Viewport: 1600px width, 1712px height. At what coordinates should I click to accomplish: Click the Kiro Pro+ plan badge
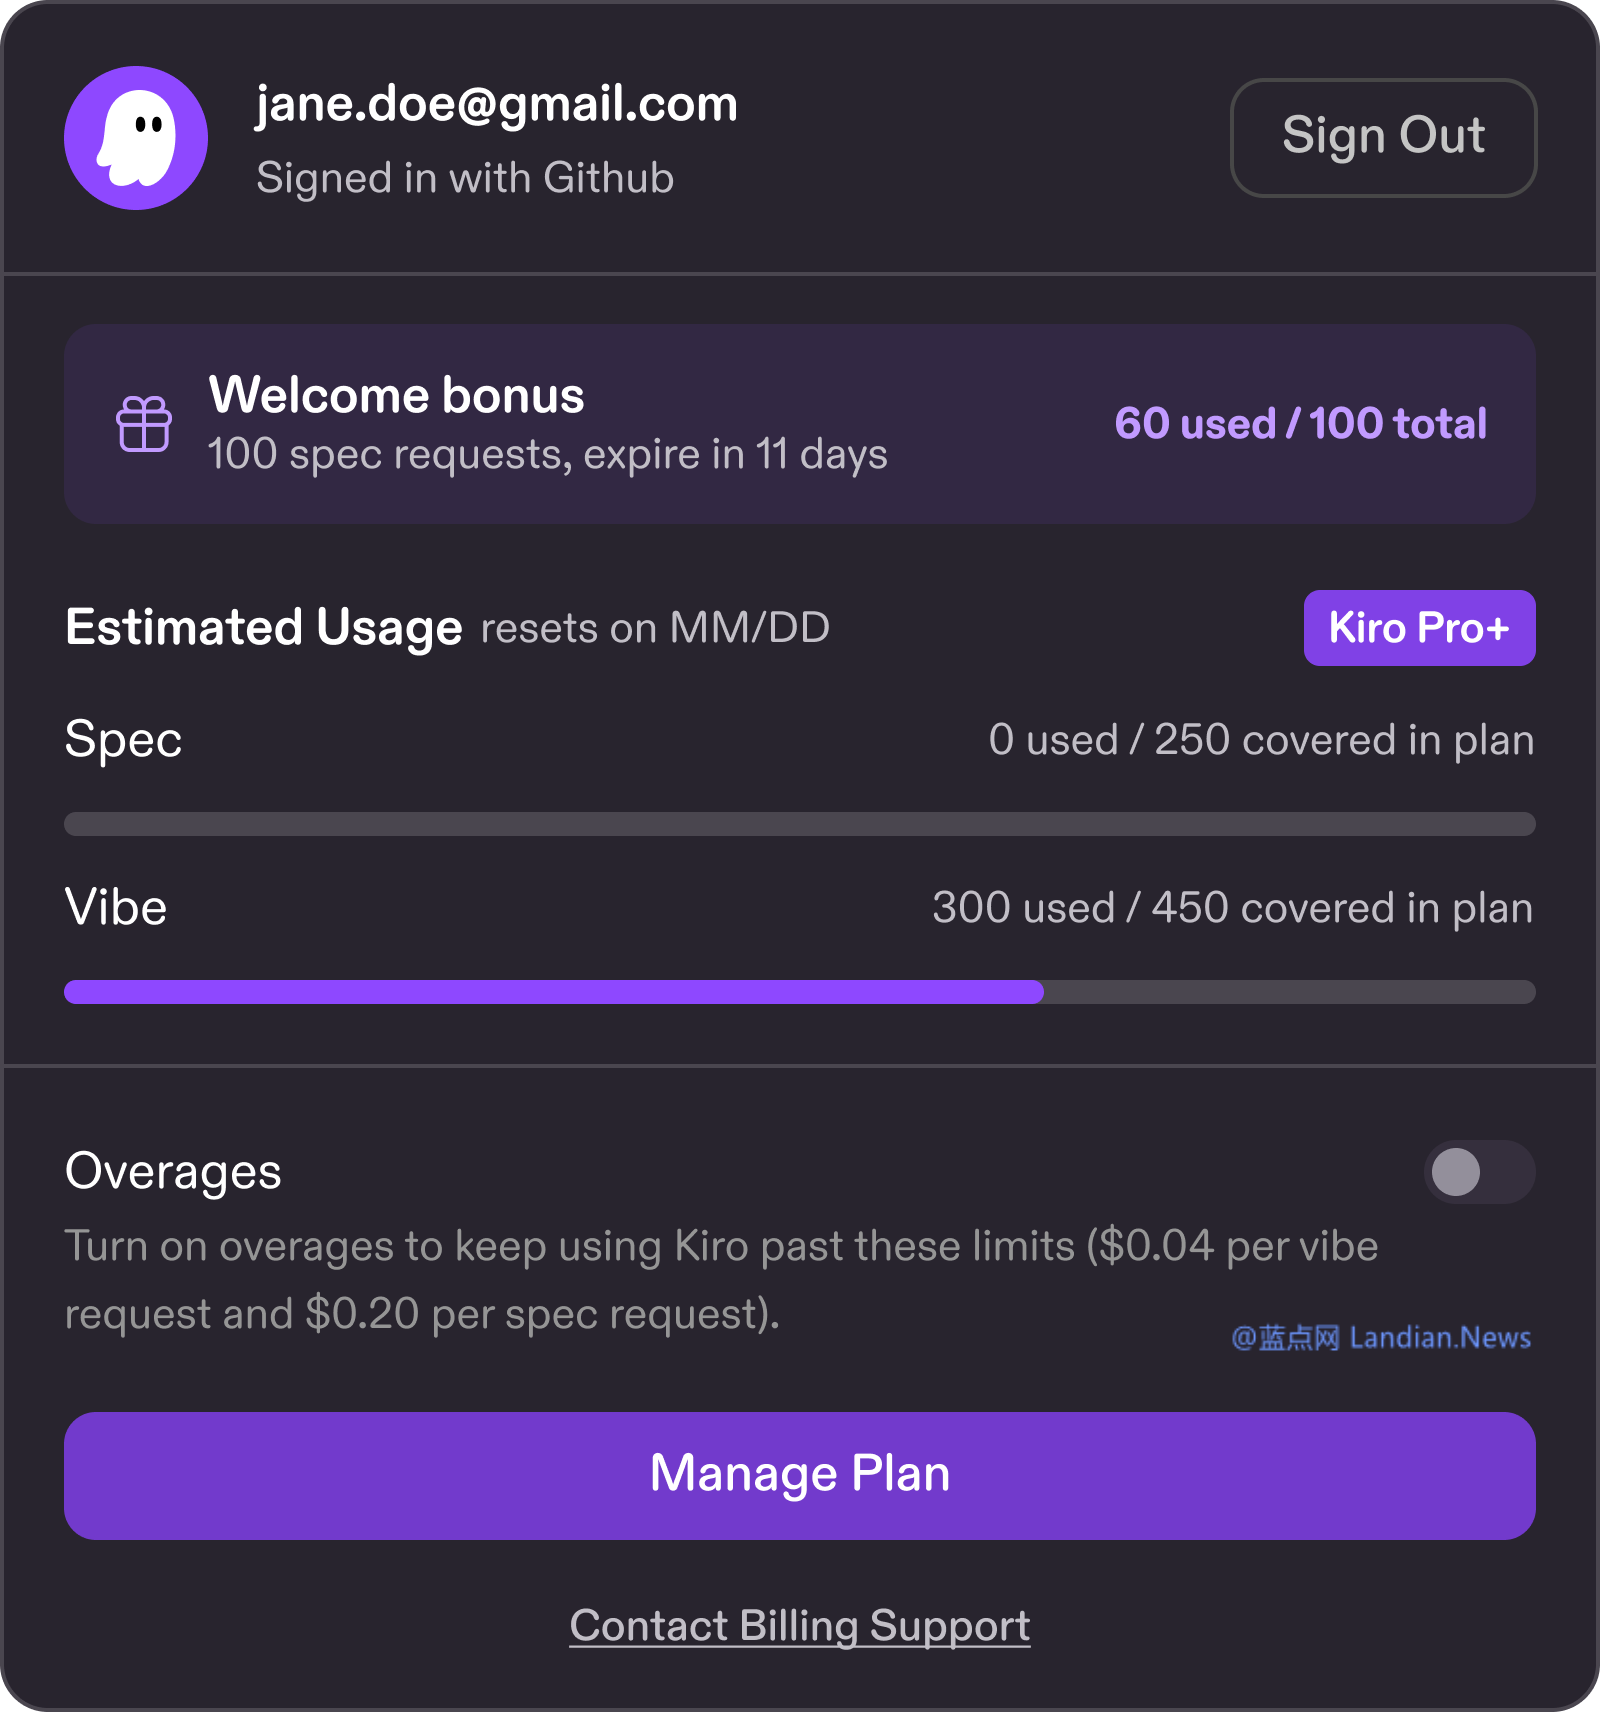coord(1419,628)
